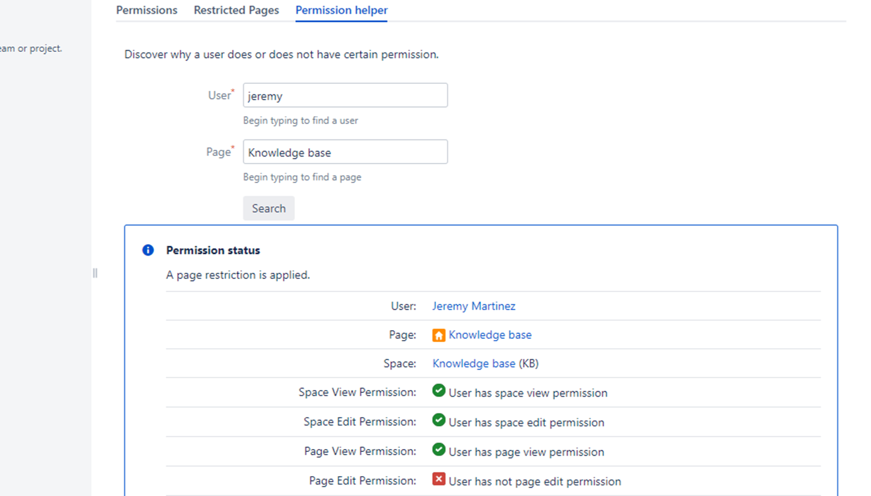Click the 'Begin typing to find a user' hint
This screenshot has width=871, height=496.
point(300,120)
